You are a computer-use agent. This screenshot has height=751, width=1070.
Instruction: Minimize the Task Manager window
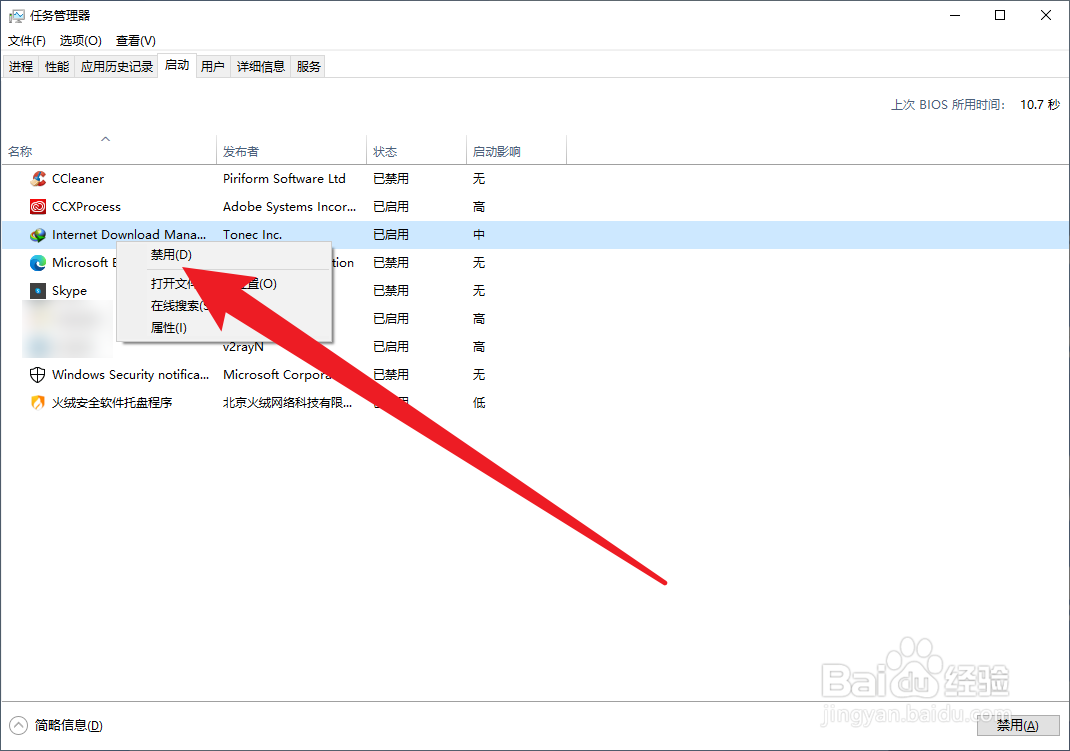(955, 15)
